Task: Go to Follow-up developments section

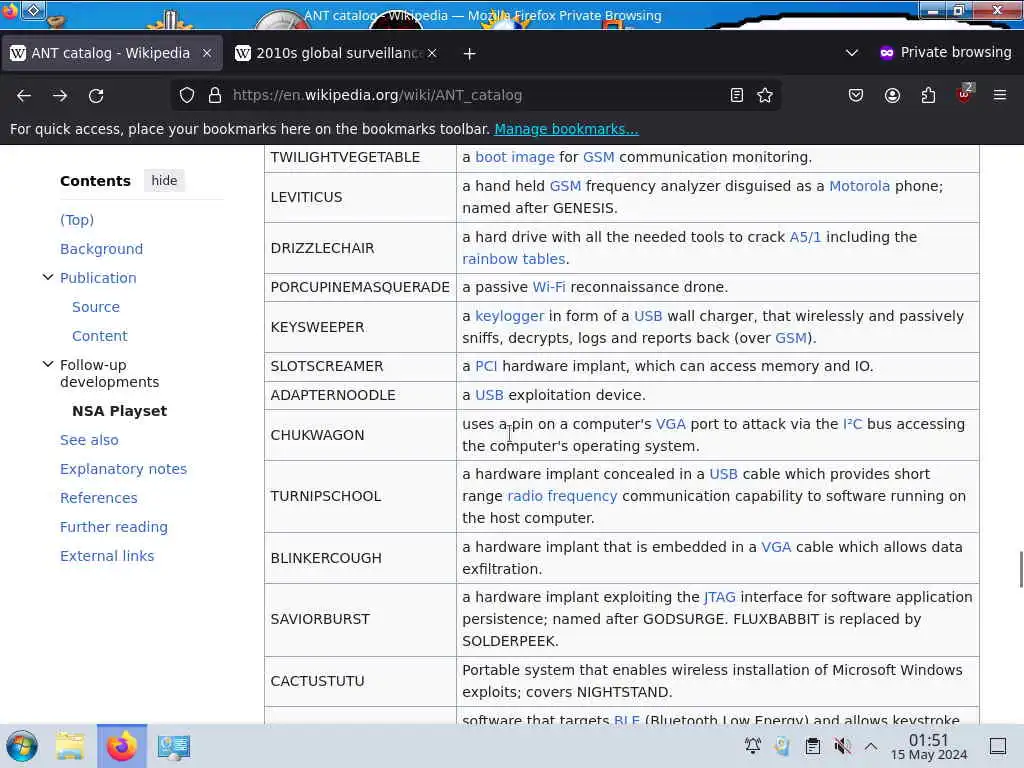Action: pos(109,373)
